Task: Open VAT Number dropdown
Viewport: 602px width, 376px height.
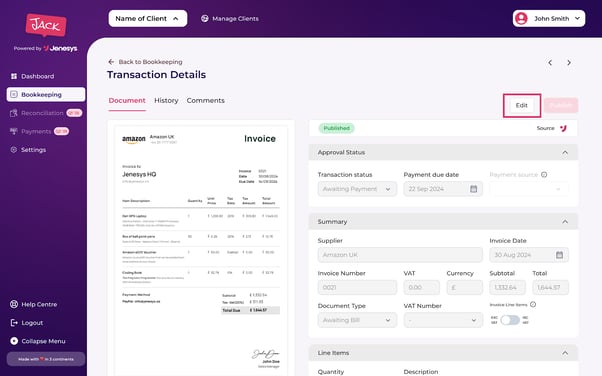Action: pyautogui.click(x=443, y=320)
